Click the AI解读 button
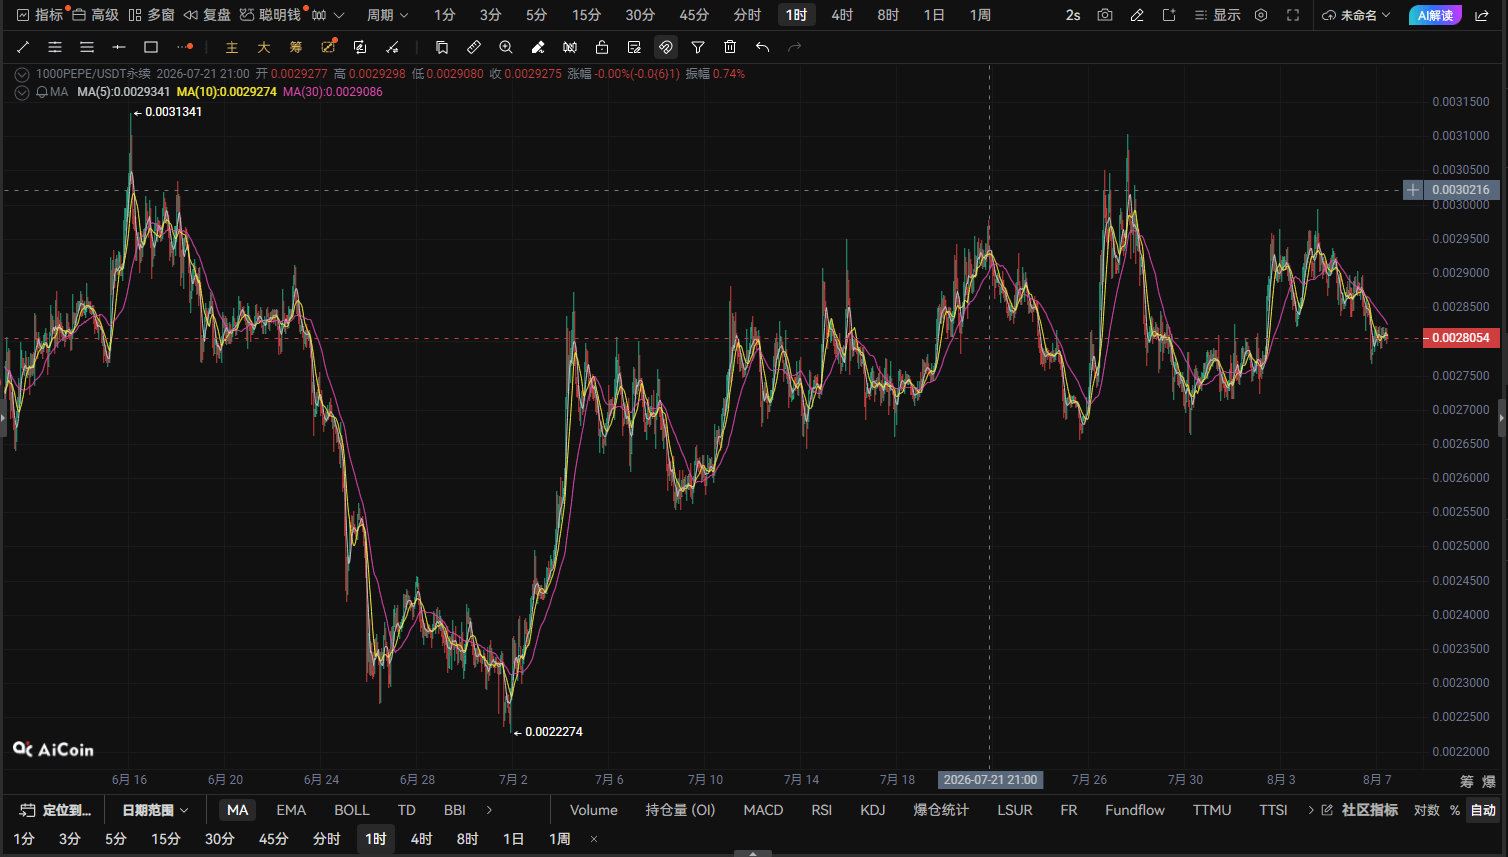The image size is (1508, 857). (x=1435, y=15)
